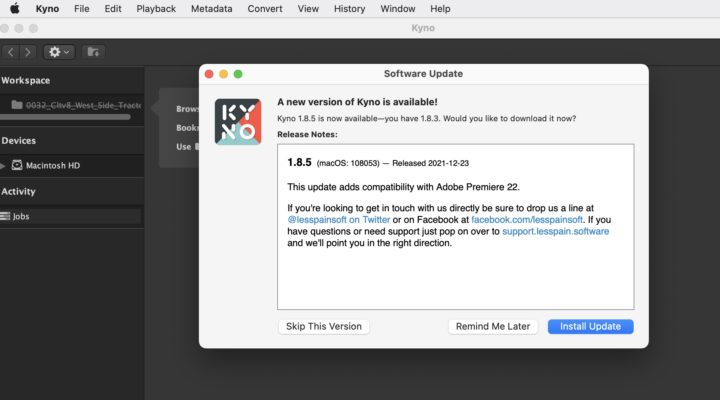
Task: Open the Help menu
Action: pos(440,9)
